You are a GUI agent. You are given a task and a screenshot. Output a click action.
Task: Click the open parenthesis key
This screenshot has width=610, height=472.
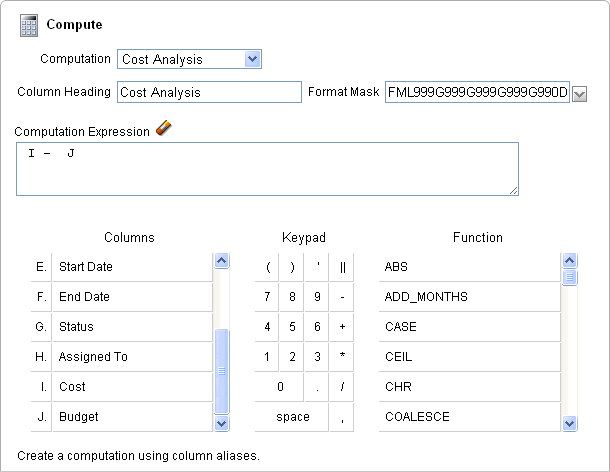click(268, 267)
